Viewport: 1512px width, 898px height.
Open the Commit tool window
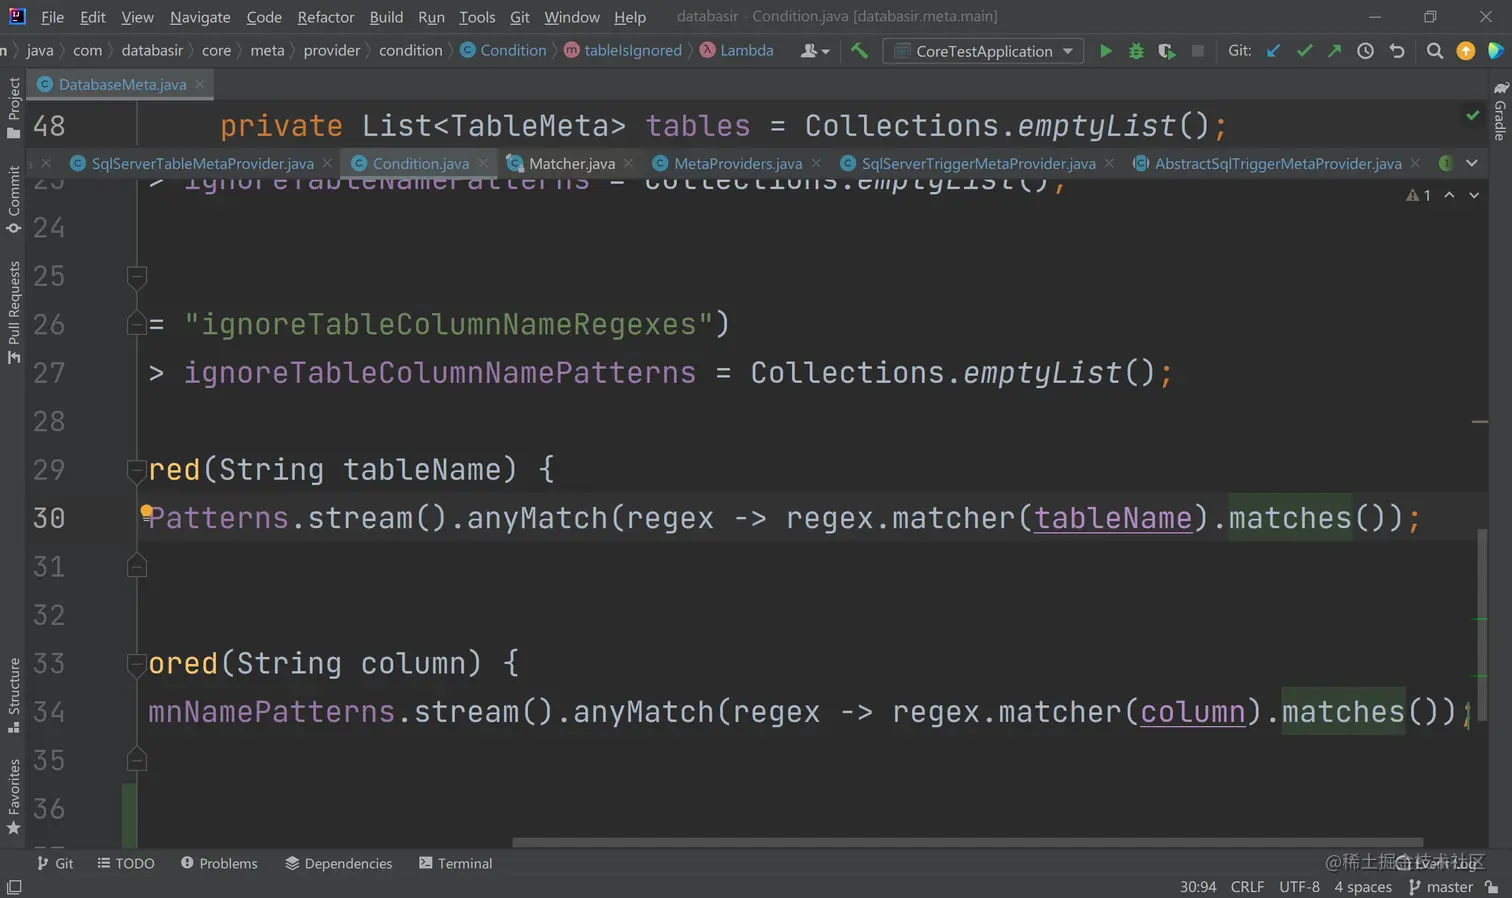(13, 200)
